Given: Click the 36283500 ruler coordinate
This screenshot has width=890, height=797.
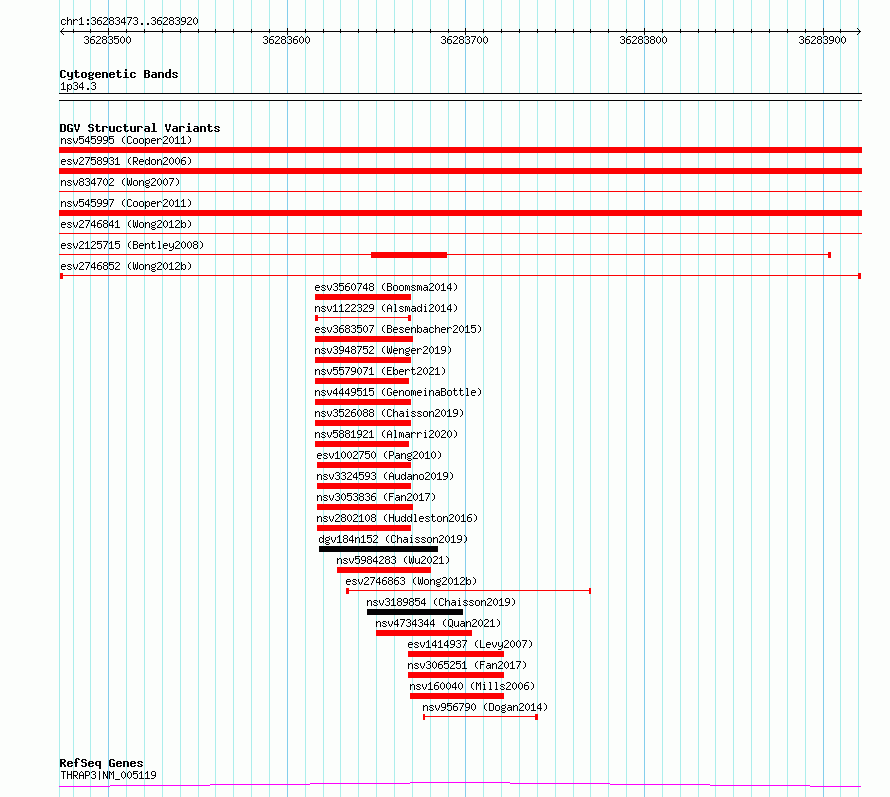Looking at the screenshot, I should click(107, 40).
